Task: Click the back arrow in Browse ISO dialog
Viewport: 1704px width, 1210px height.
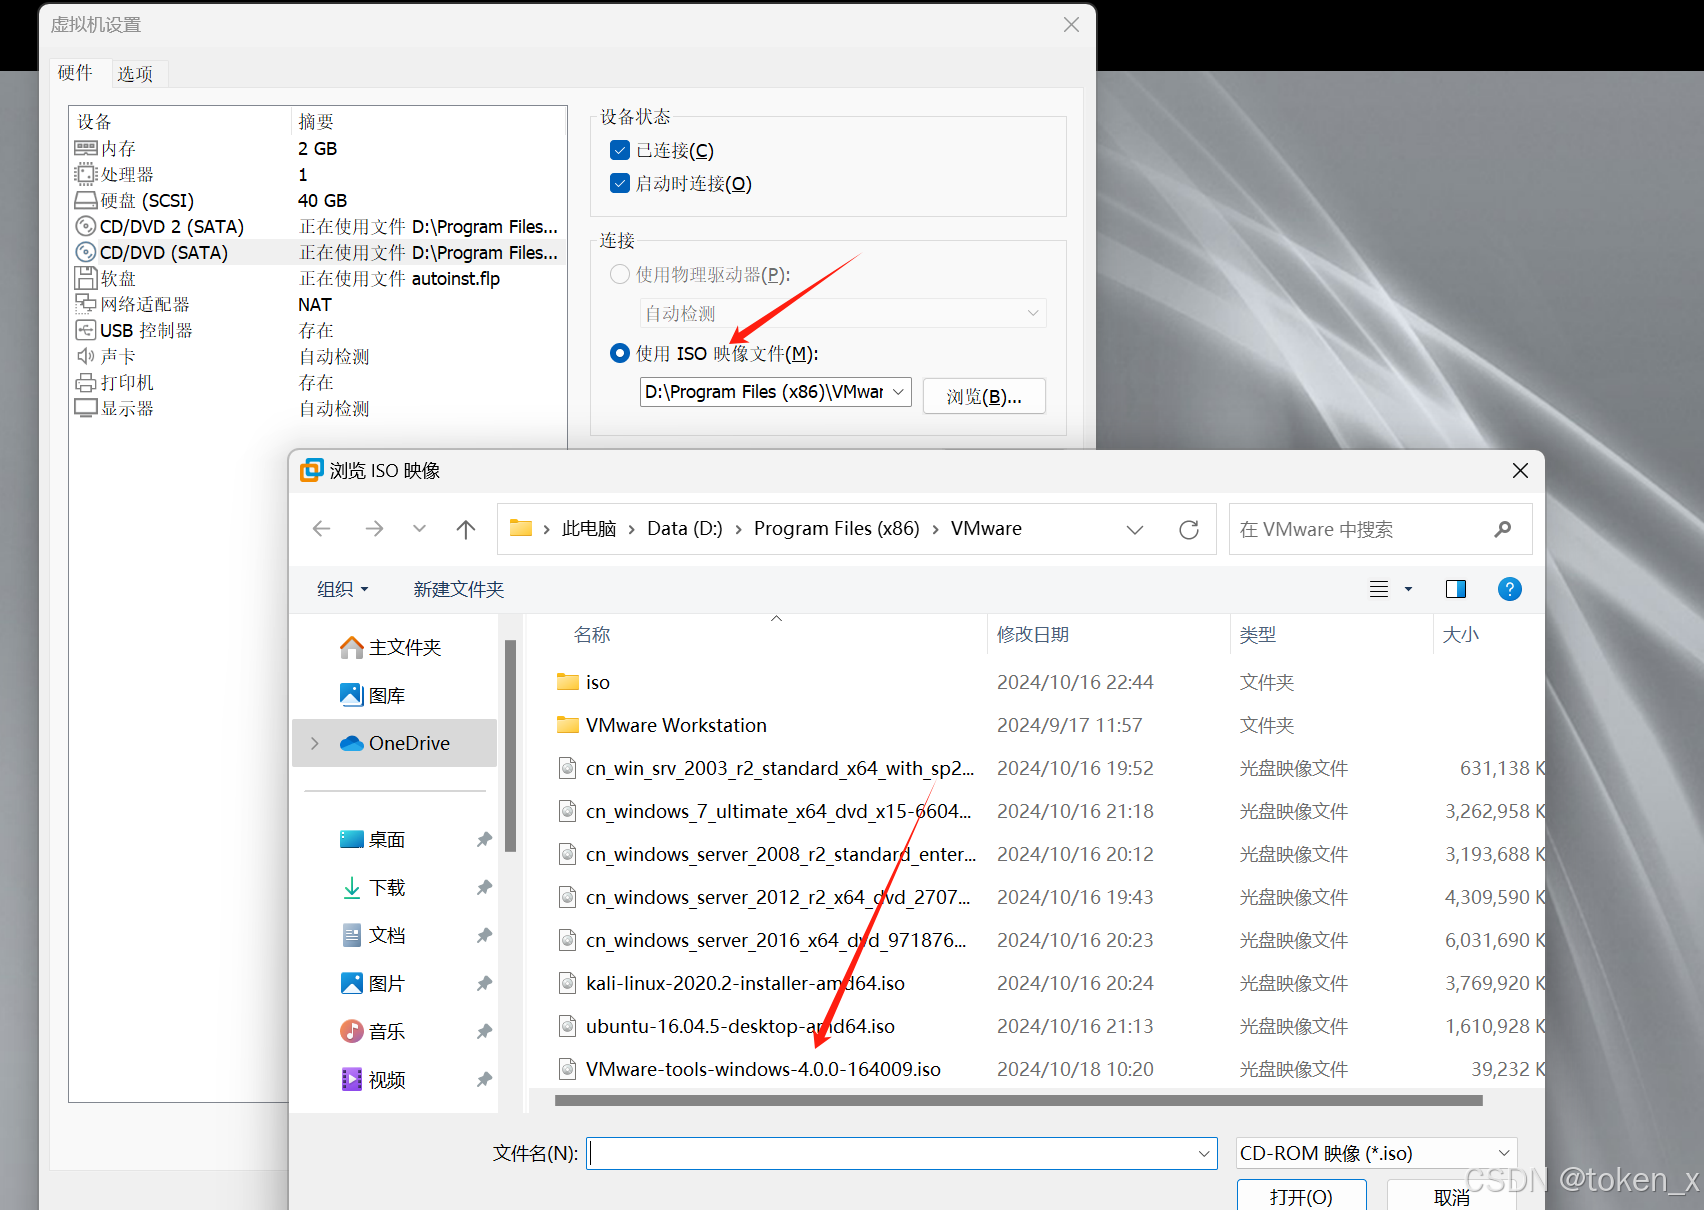Action: pos(322,529)
